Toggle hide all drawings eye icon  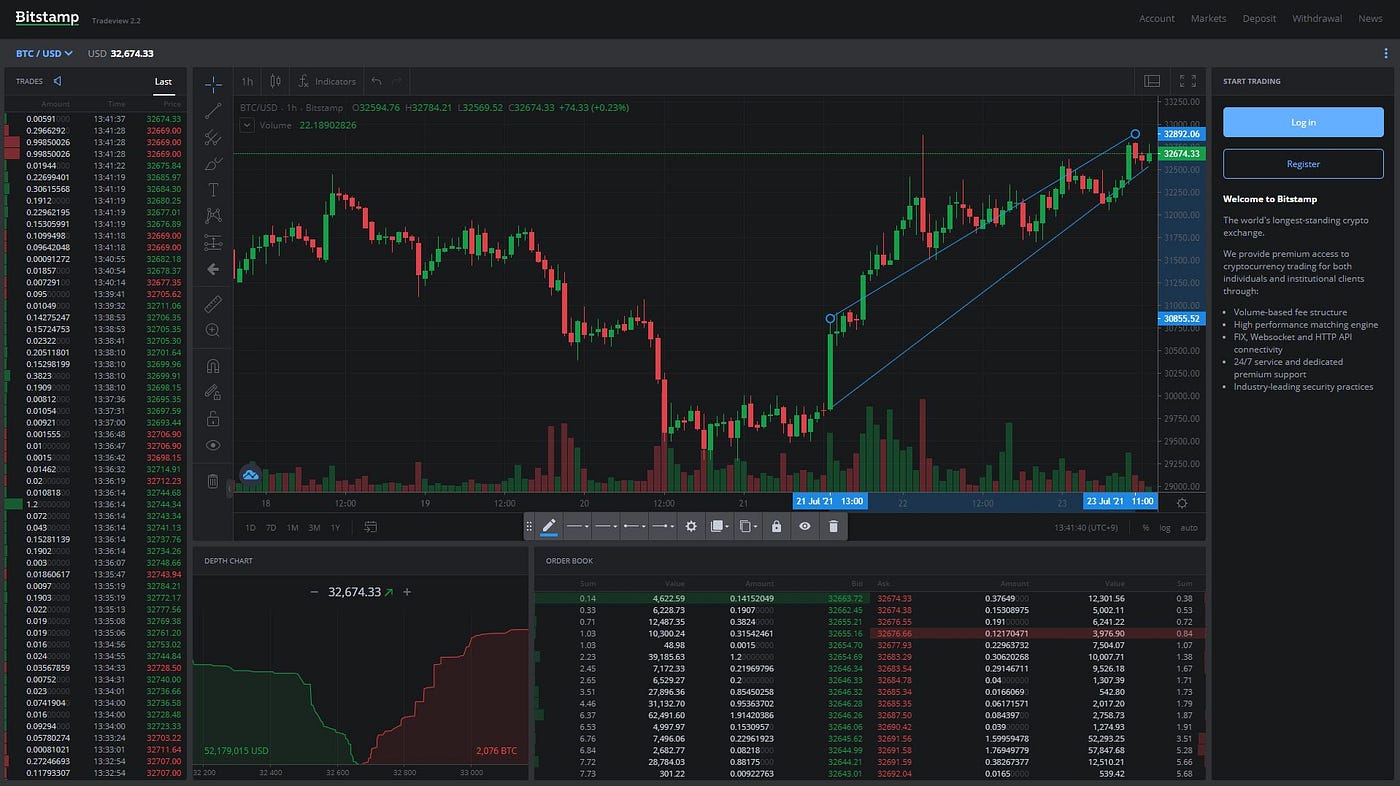(x=212, y=445)
